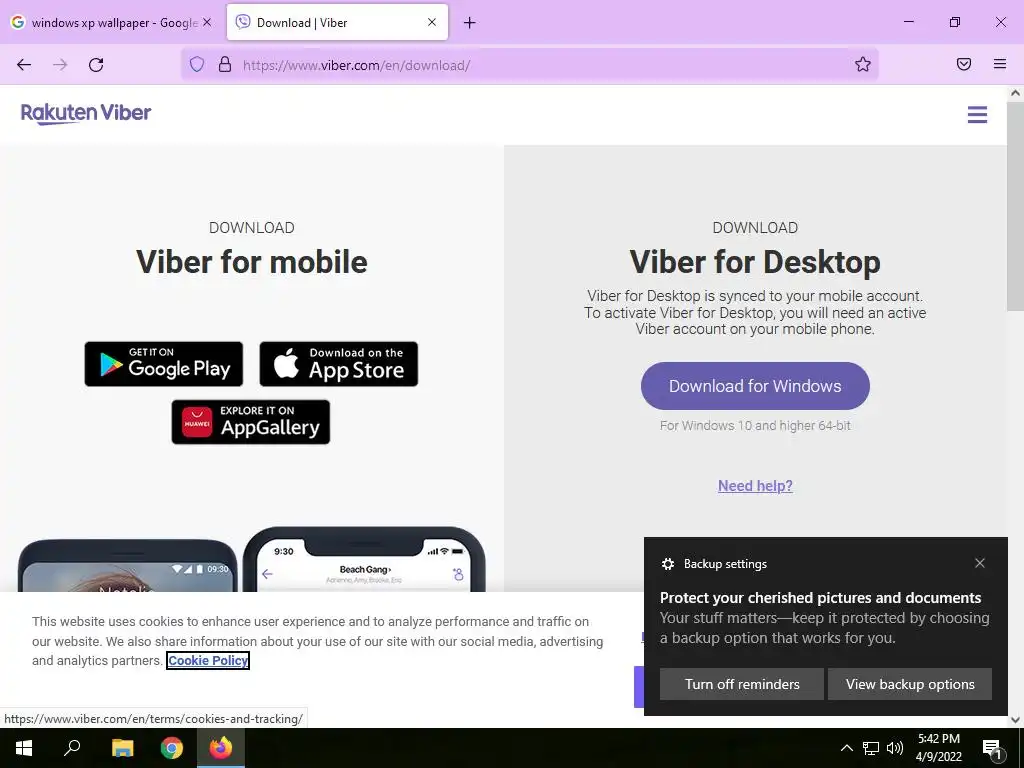Click 'Viber for mobile' heading text

251,262
